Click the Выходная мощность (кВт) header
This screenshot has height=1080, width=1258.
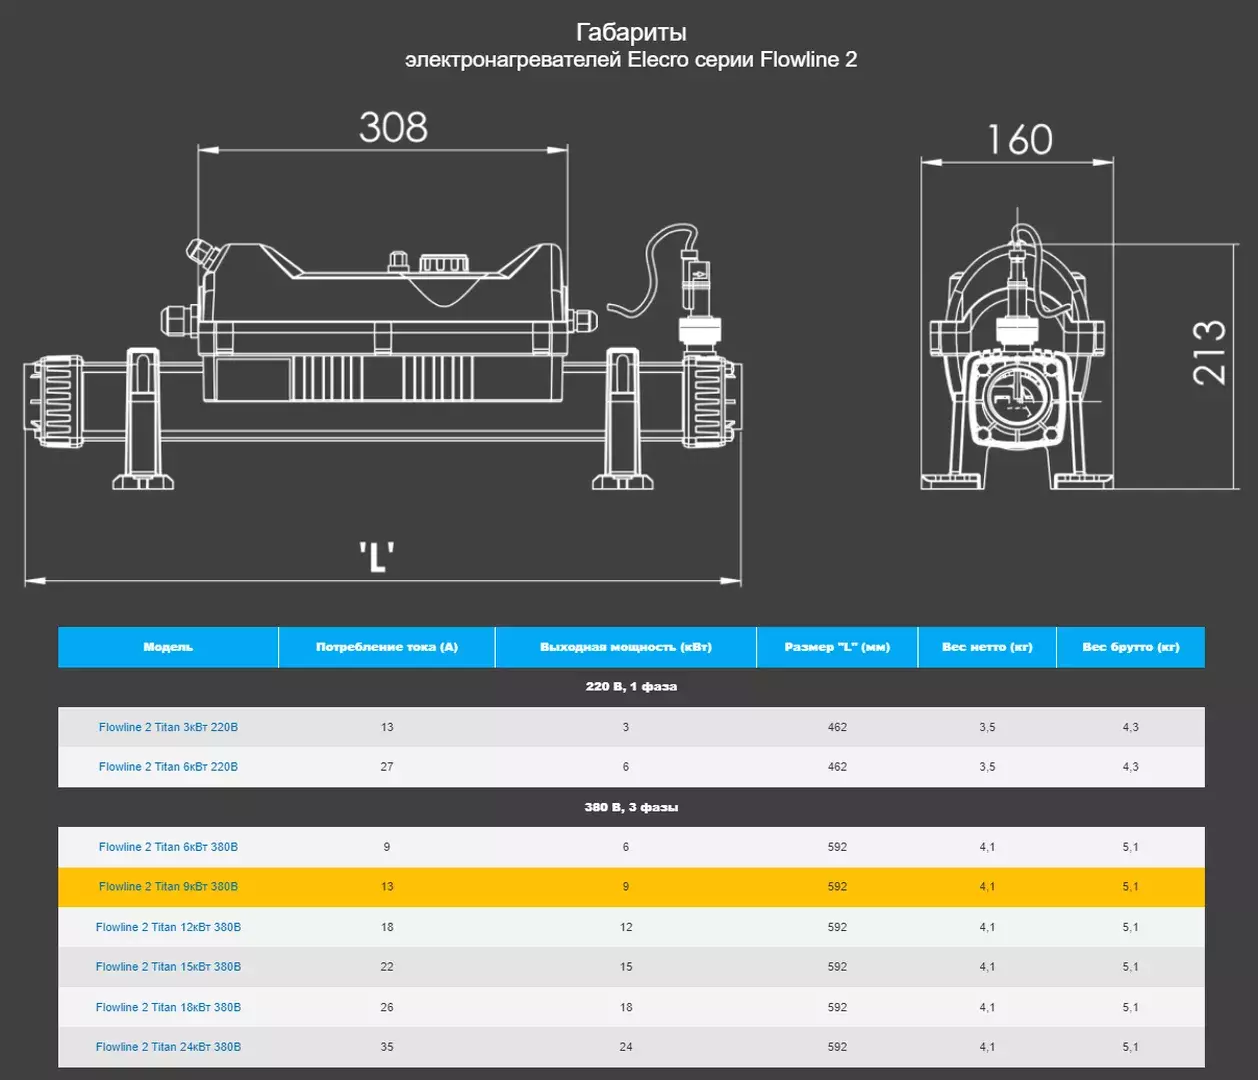click(x=626, y=647)
